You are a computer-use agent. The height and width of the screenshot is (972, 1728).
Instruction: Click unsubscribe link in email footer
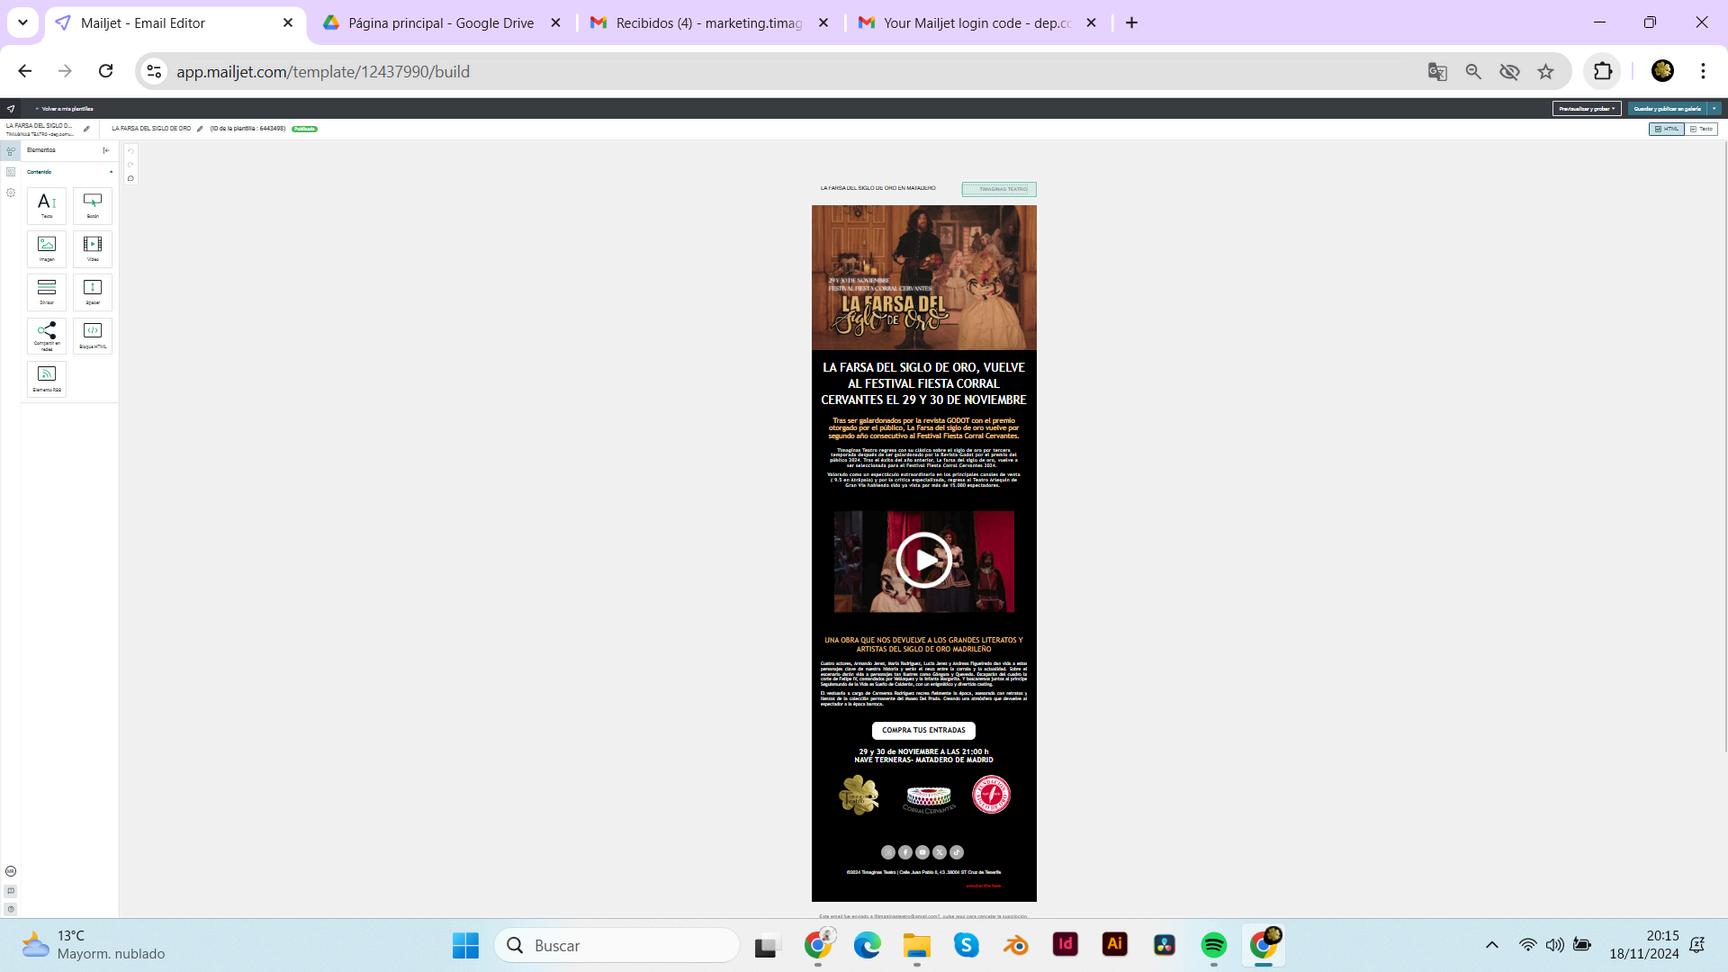click(x=983, y=886)
